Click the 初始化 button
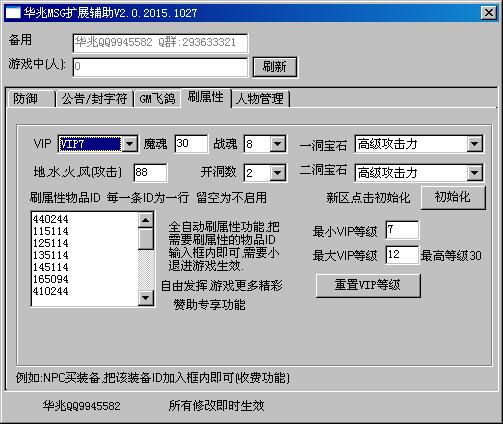This screenshot has height=424, width=503. 453,198
